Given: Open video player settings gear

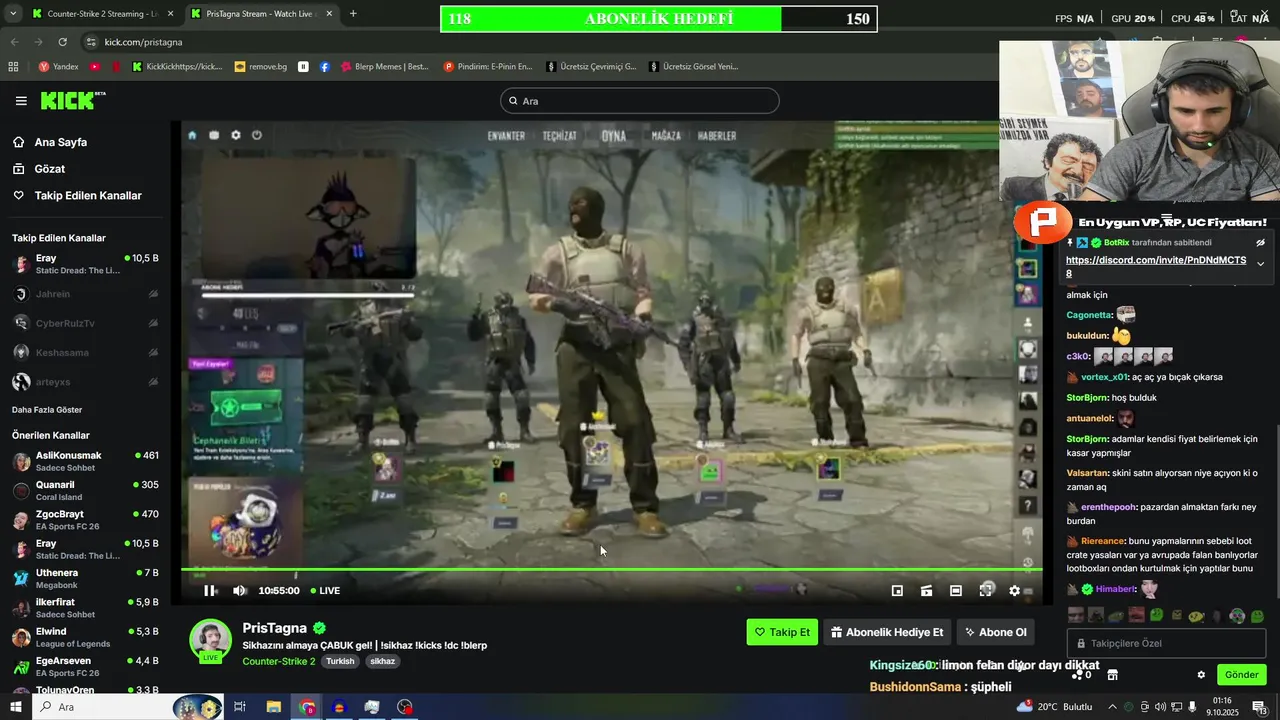Looking at the screenshot, I should coord(1014,591).
